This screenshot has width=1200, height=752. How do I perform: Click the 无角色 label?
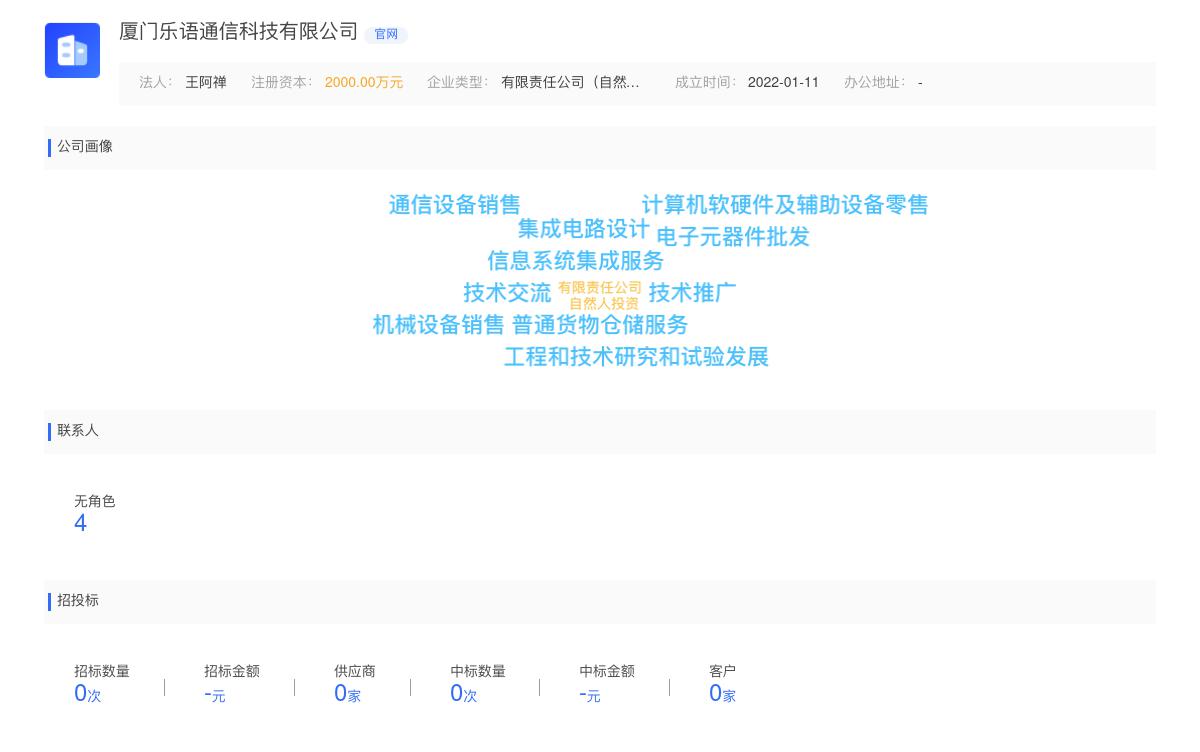point(95,502)
